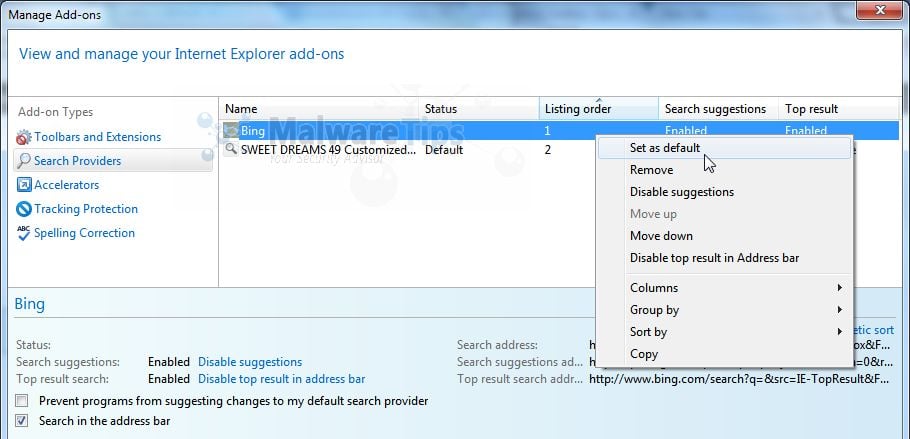The height and width of the screenshot is (439, 910).
Task: Click the Accelerators icon
Action: point(24,185)
